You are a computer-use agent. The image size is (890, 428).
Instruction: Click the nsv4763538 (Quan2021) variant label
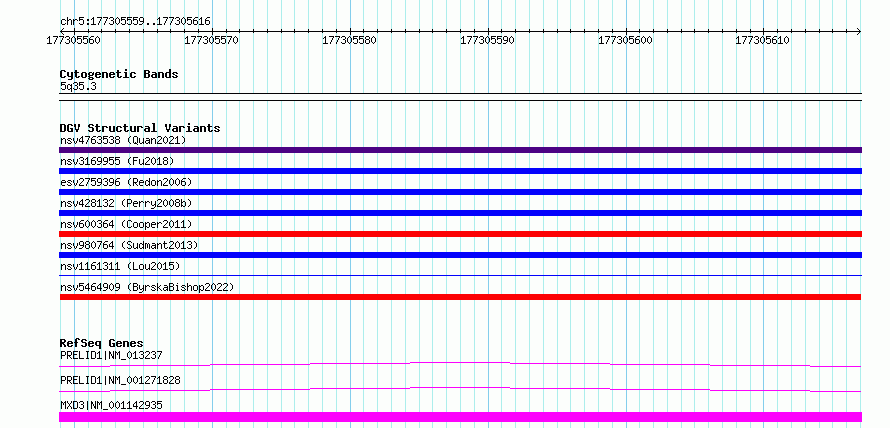pos(123,140)
